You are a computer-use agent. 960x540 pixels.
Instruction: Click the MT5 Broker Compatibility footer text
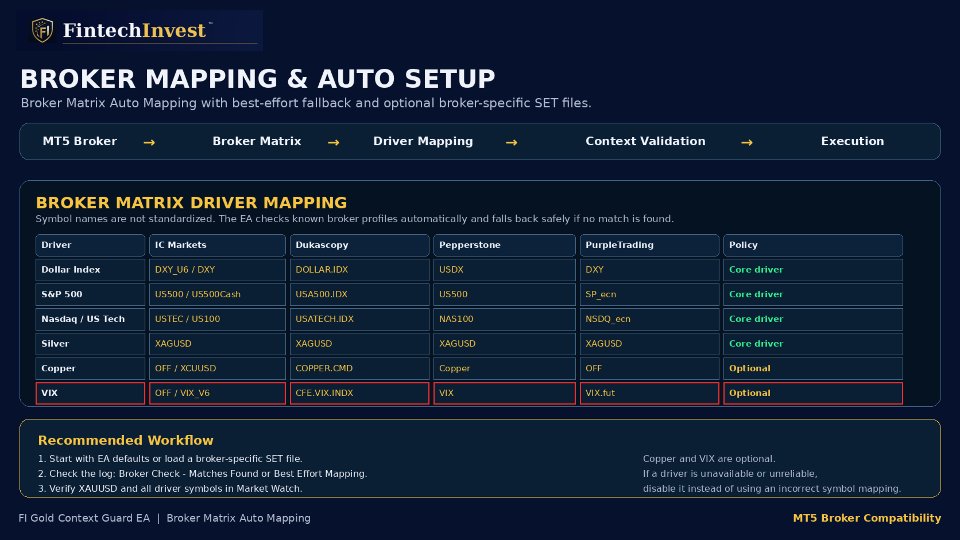[x=867, y=518]
